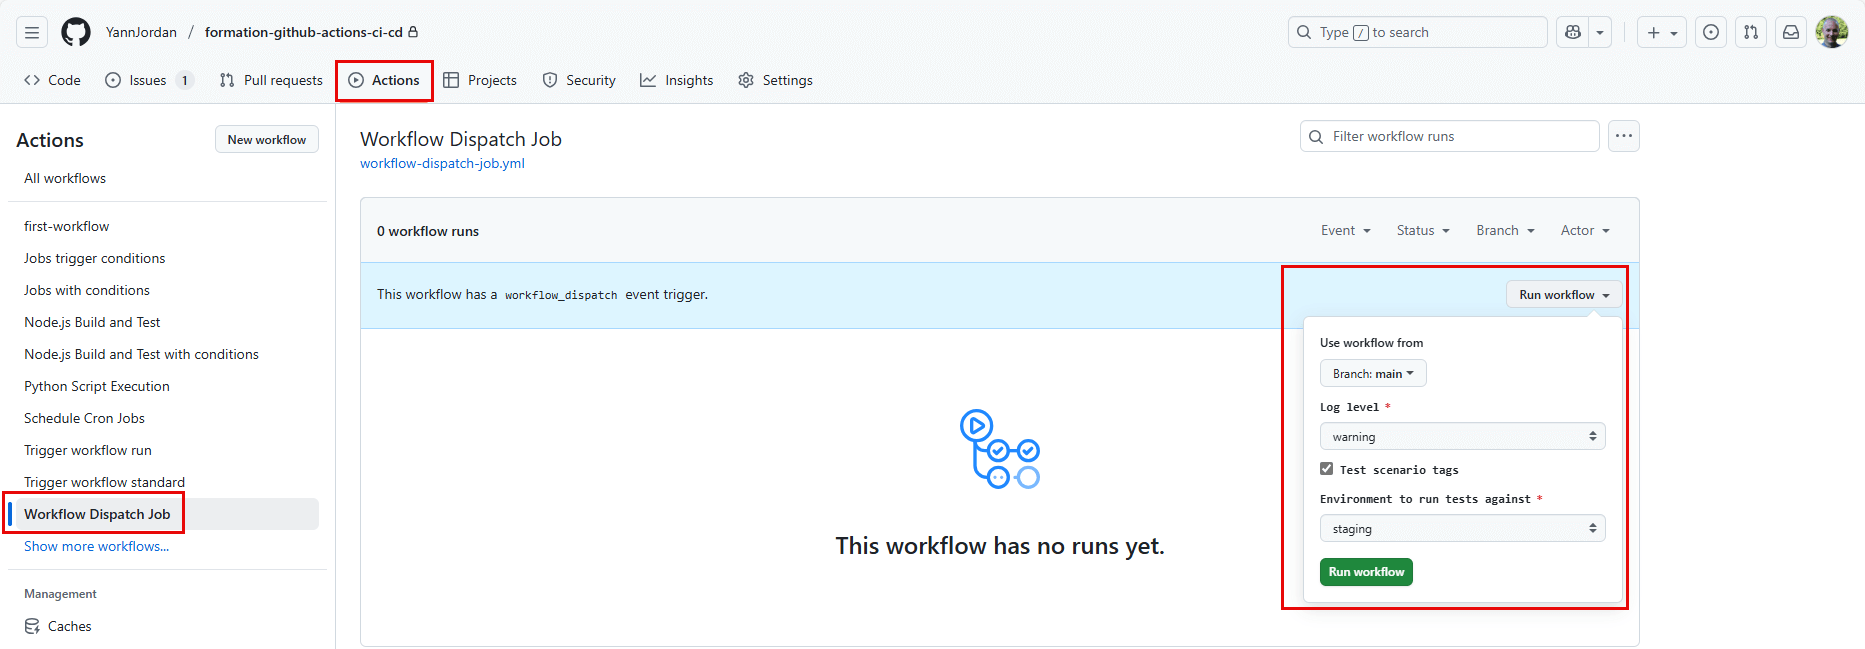Go to the GitHub homepage logo

[76, 32]
